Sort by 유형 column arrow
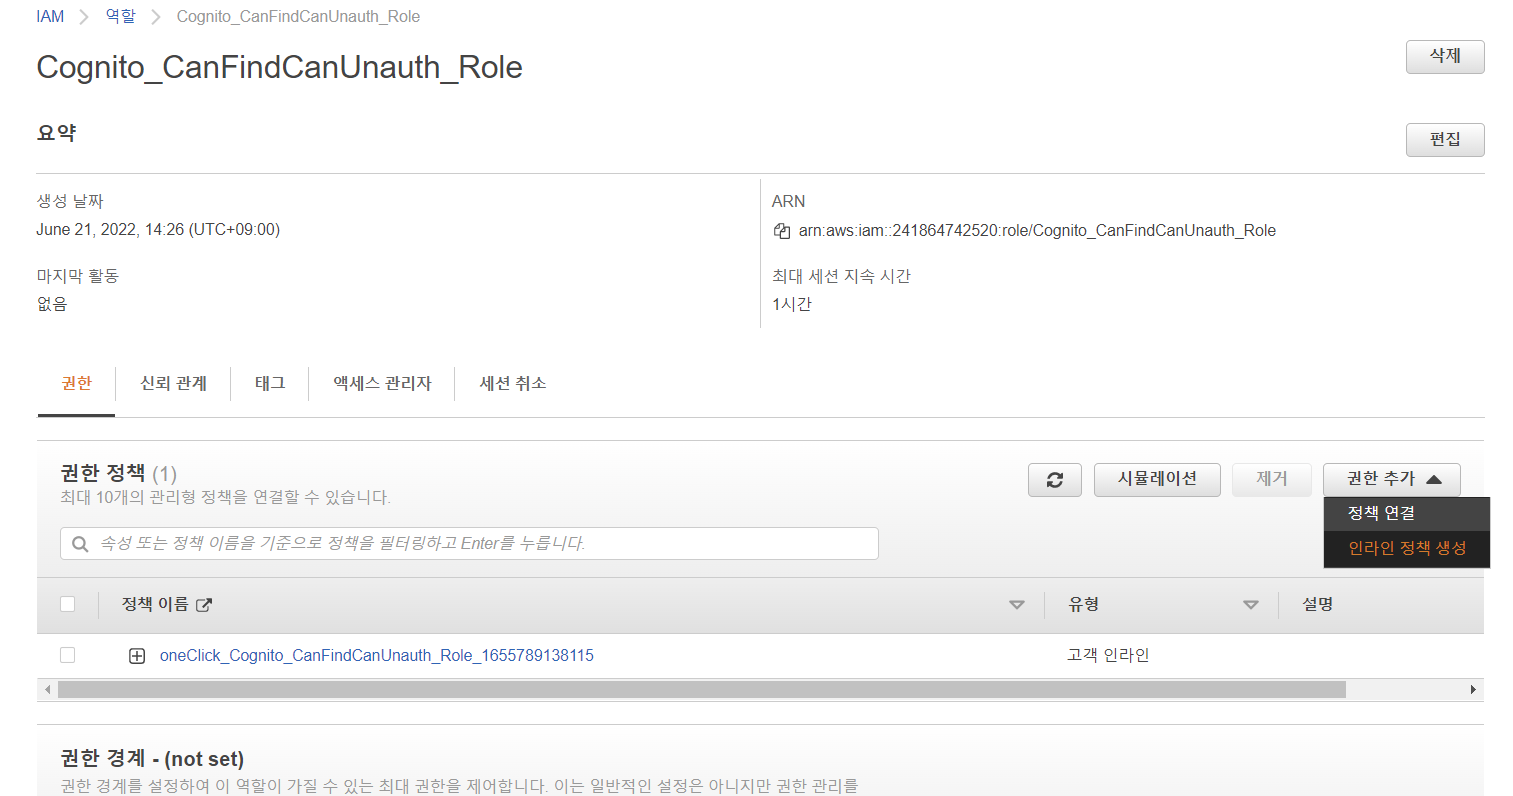This screenshot has width=1513, height=796. (1250, 605)
